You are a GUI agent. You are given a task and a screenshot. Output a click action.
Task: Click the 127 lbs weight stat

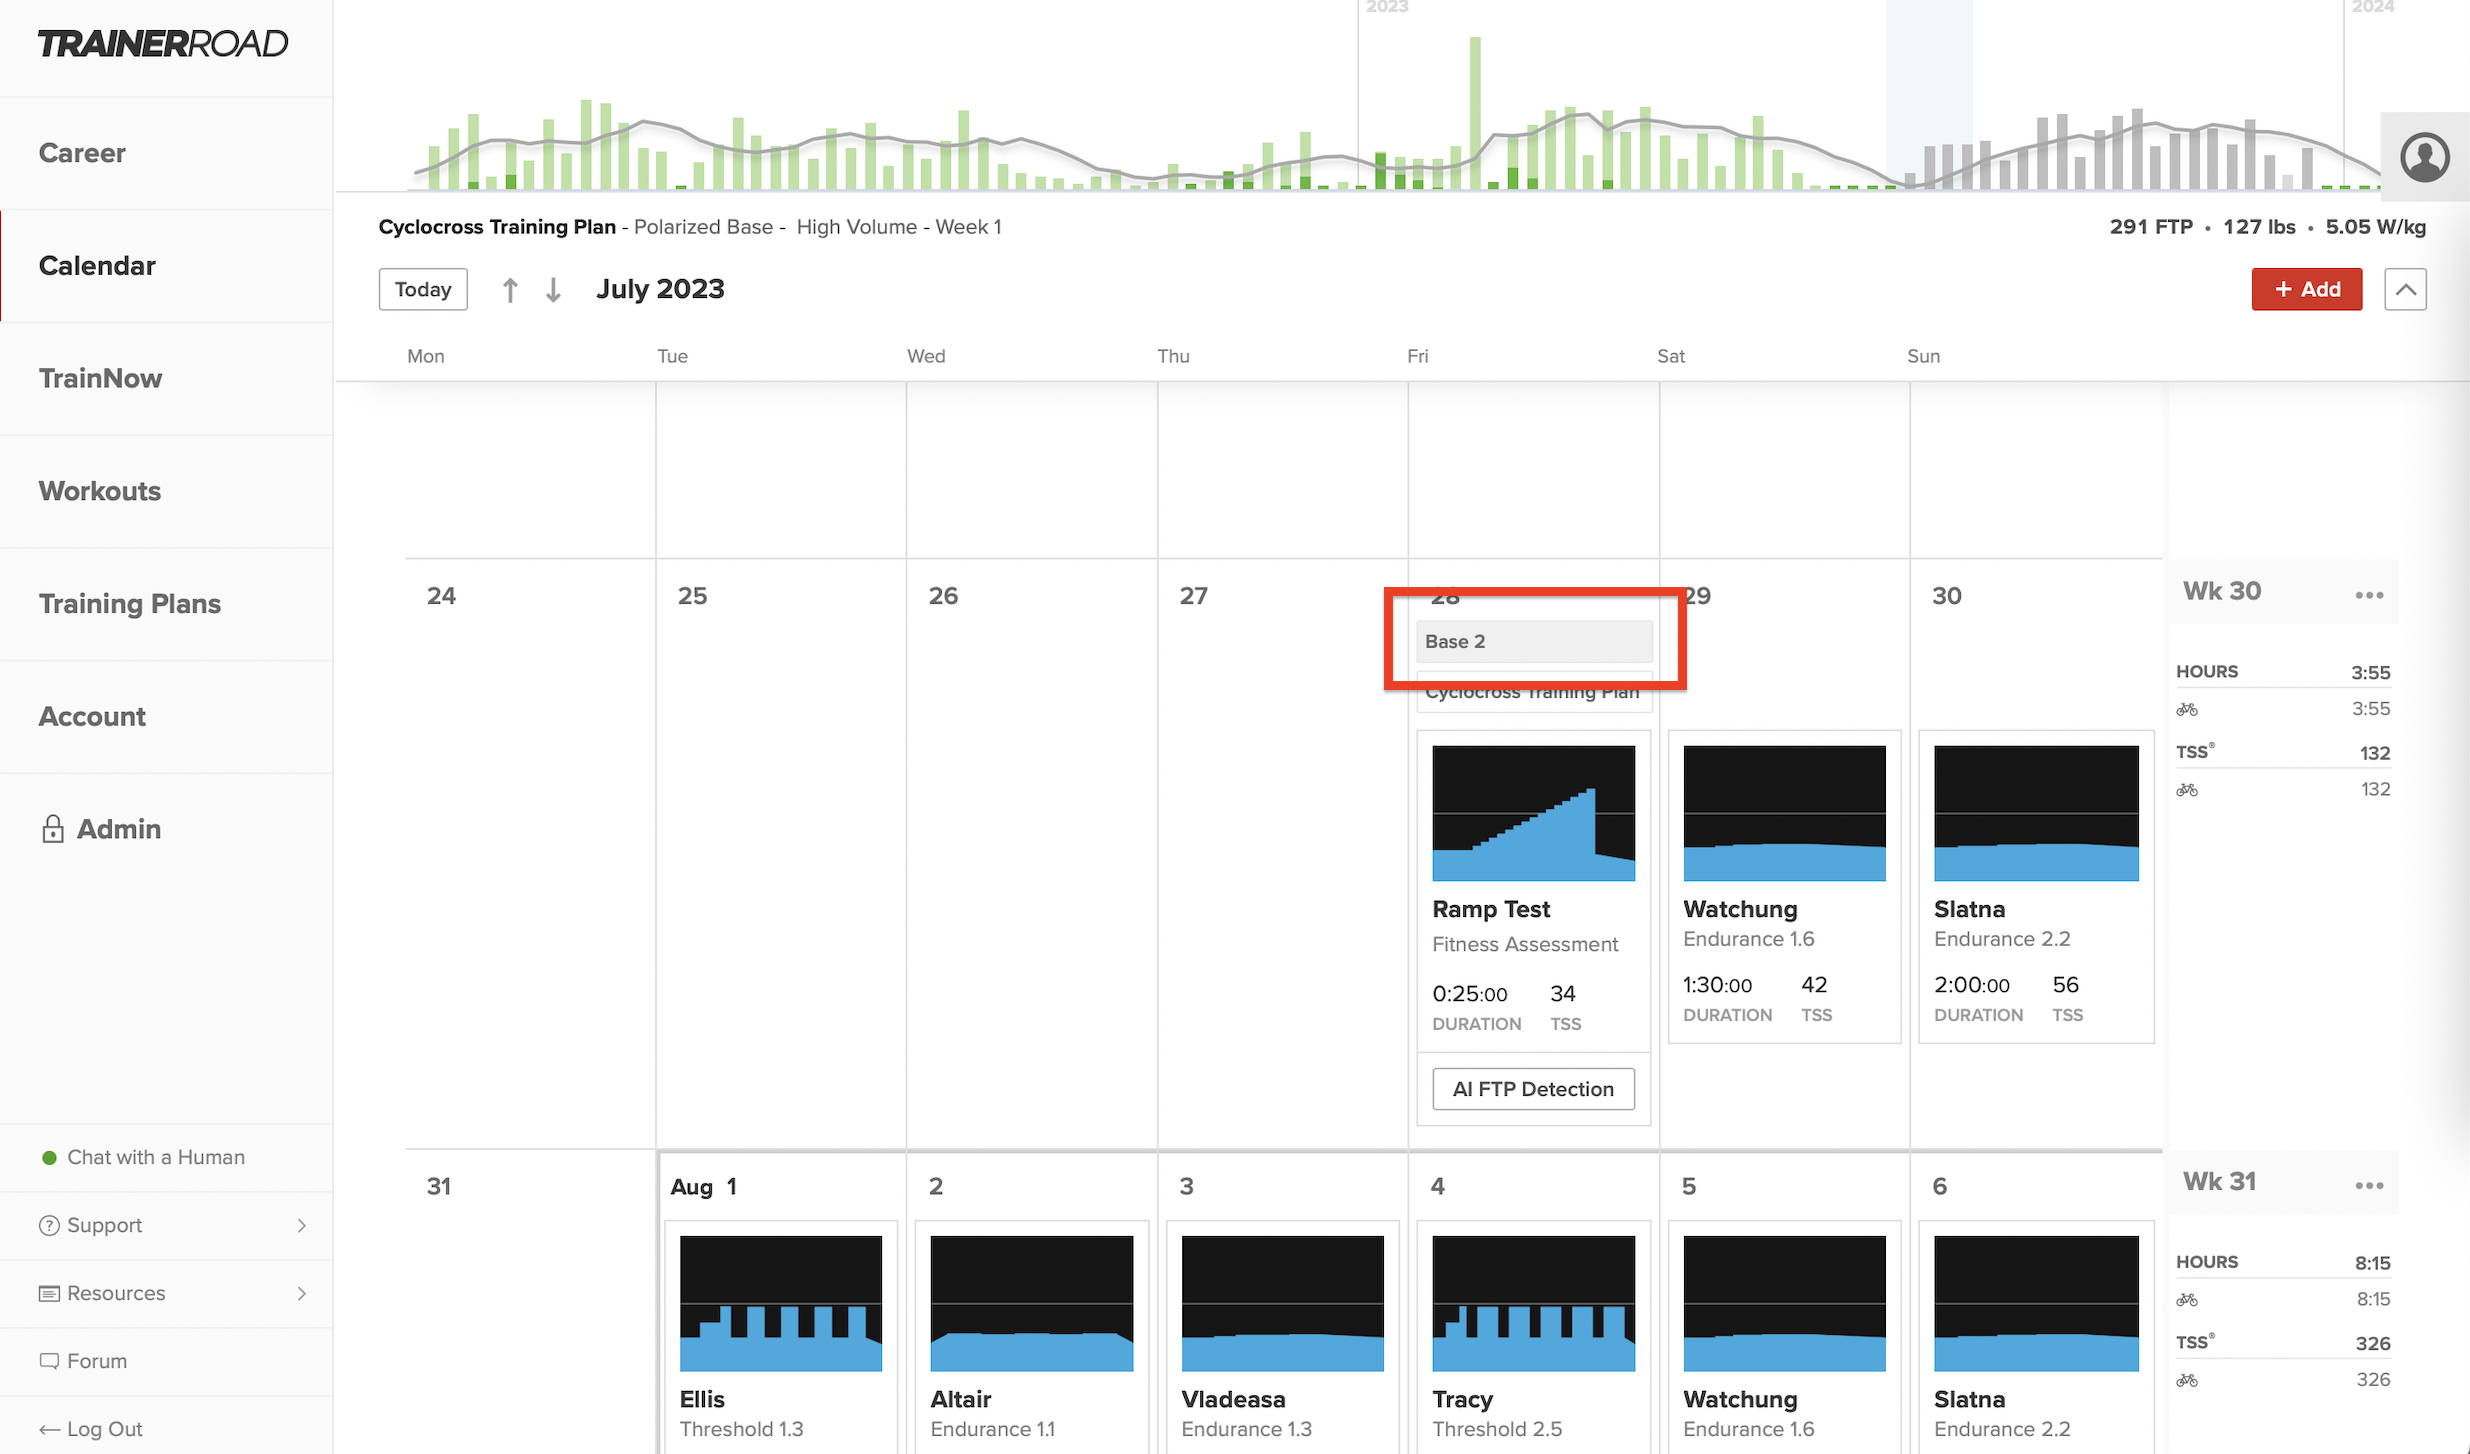(2259, 227)
